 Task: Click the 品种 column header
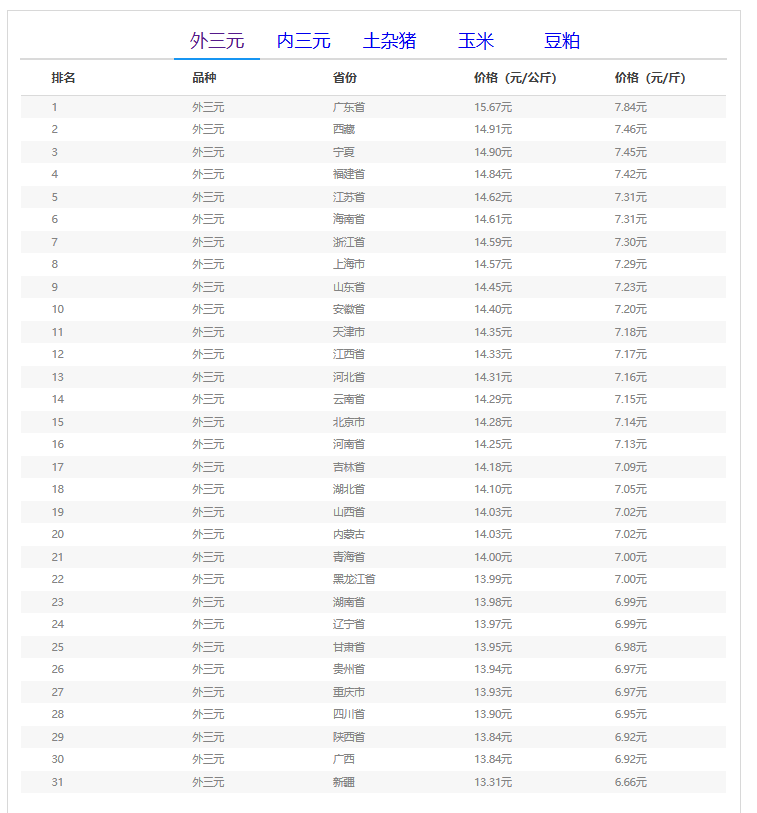pyautogui.click(x=204, y=78)
